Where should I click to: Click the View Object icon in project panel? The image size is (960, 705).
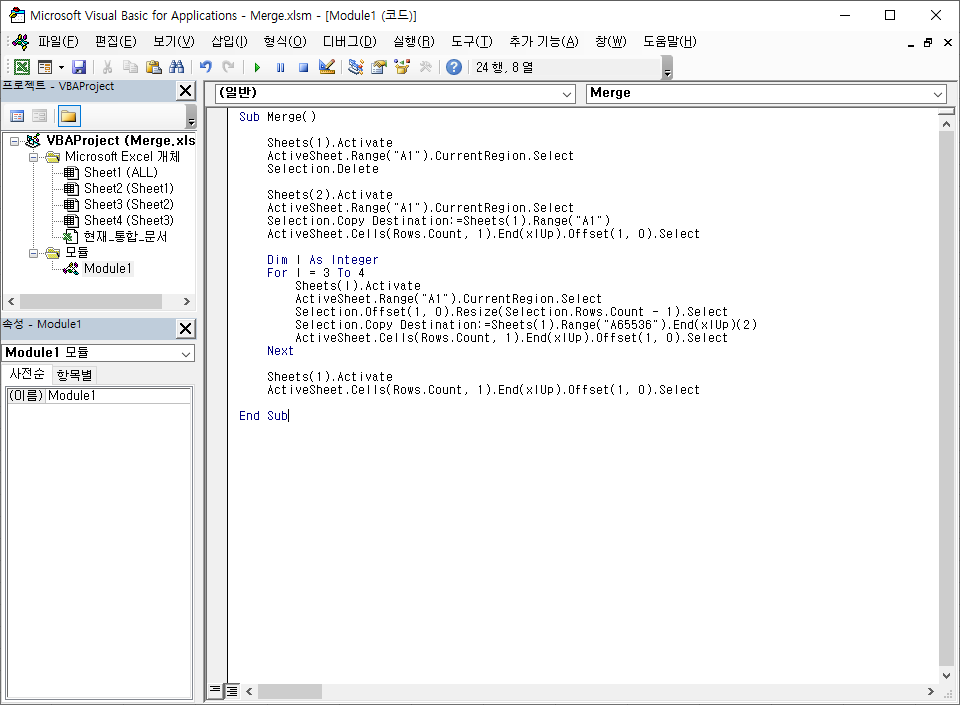click(40, 116)
